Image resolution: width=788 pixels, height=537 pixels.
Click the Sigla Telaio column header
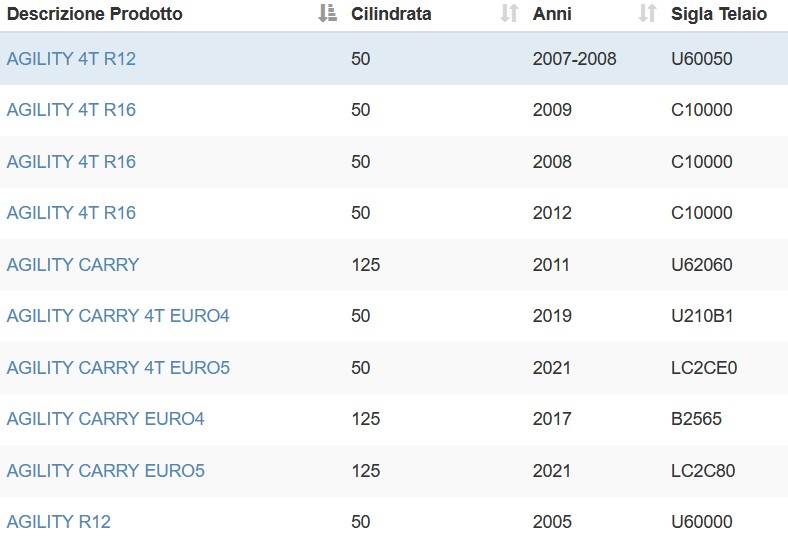tap(719, 14)
